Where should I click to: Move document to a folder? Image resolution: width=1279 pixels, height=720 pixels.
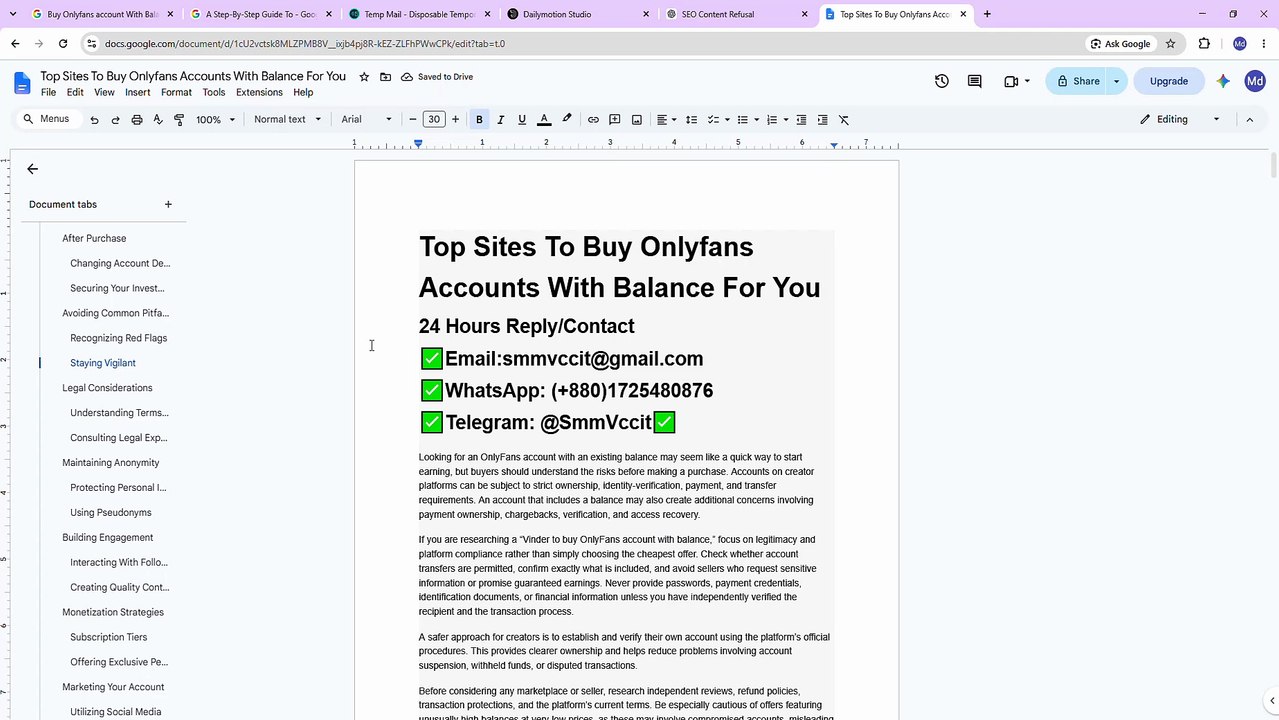click(x=385, y=77)
